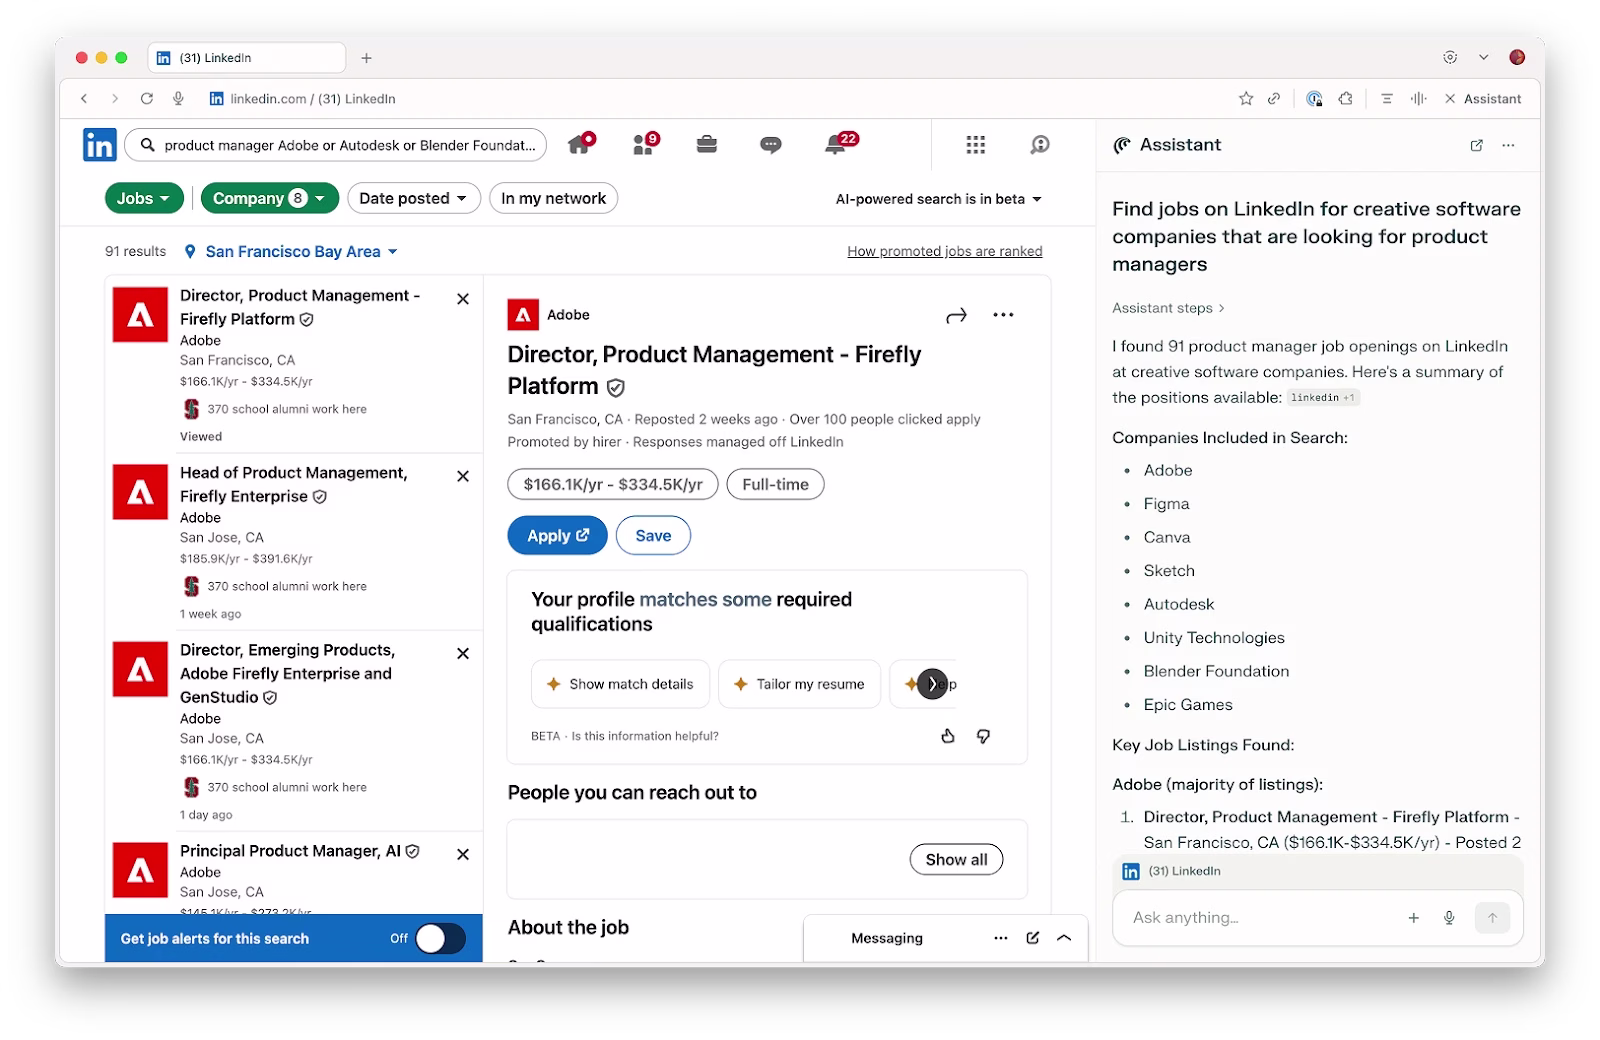Click Tailor my resume
1600x1040 pixels.
click(799, 684)
